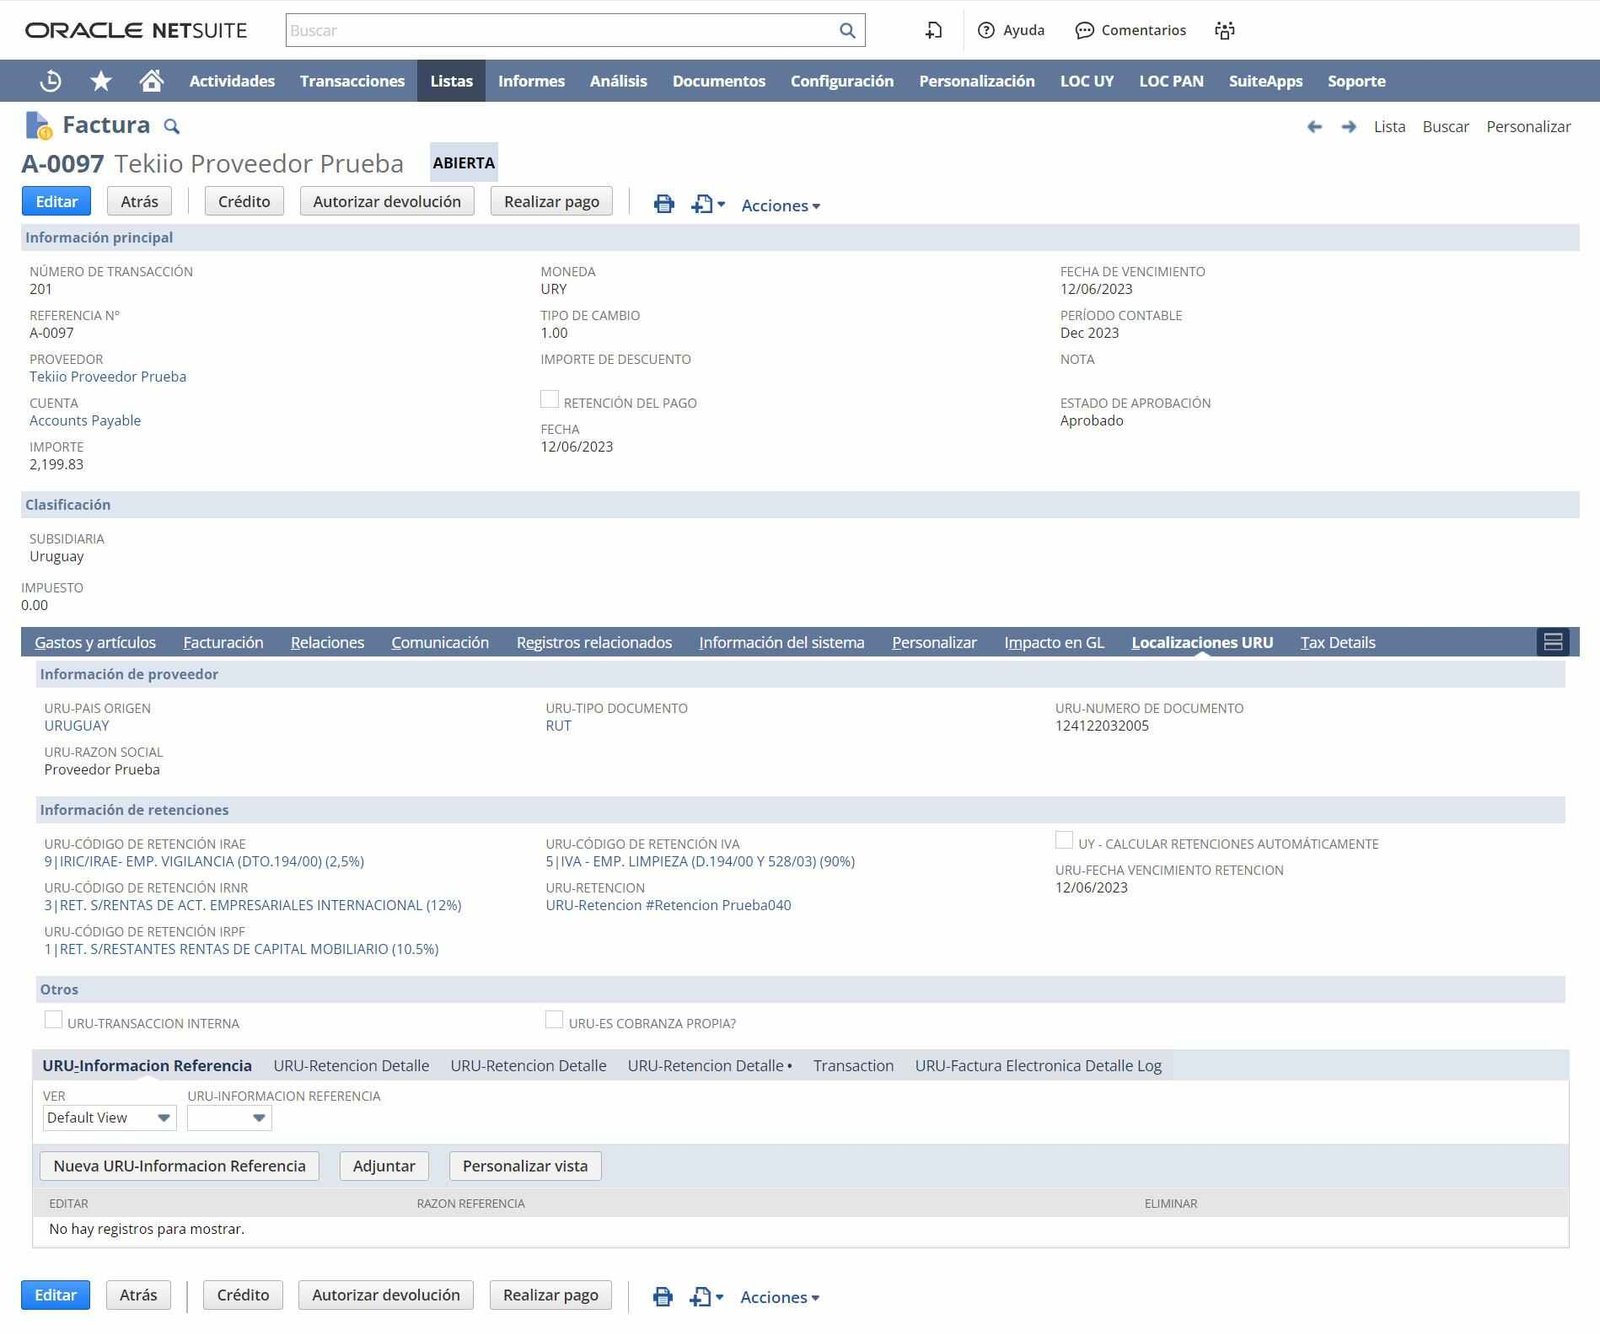Expand the top Acciones menu
The image size is (1600, 1334).
point(781,205)
